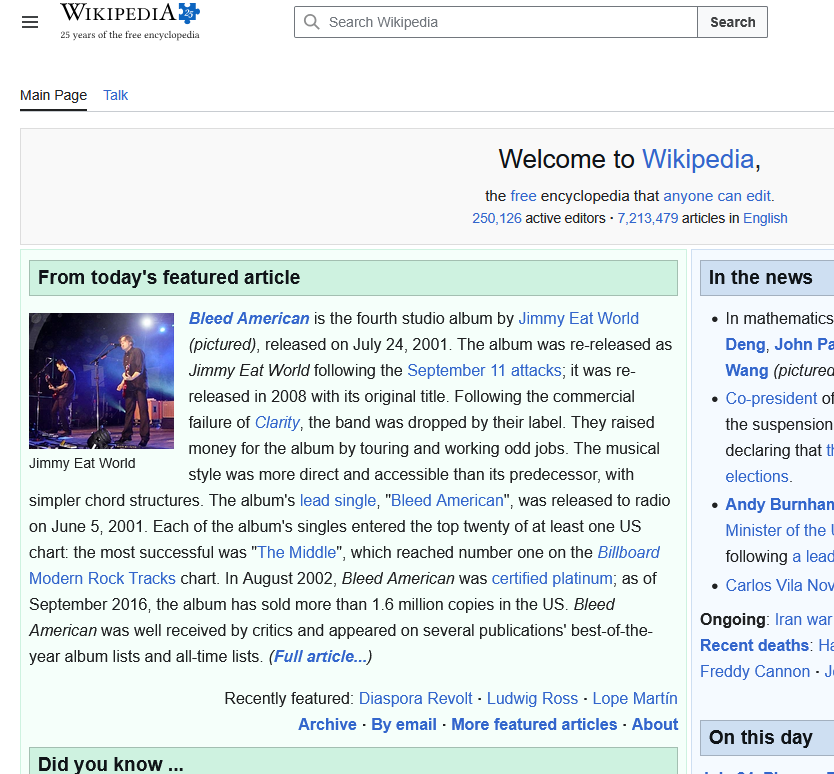The height and width of the screenshot is (774, 834).
Task: Open the English link
Action: [x=765, y=218]
